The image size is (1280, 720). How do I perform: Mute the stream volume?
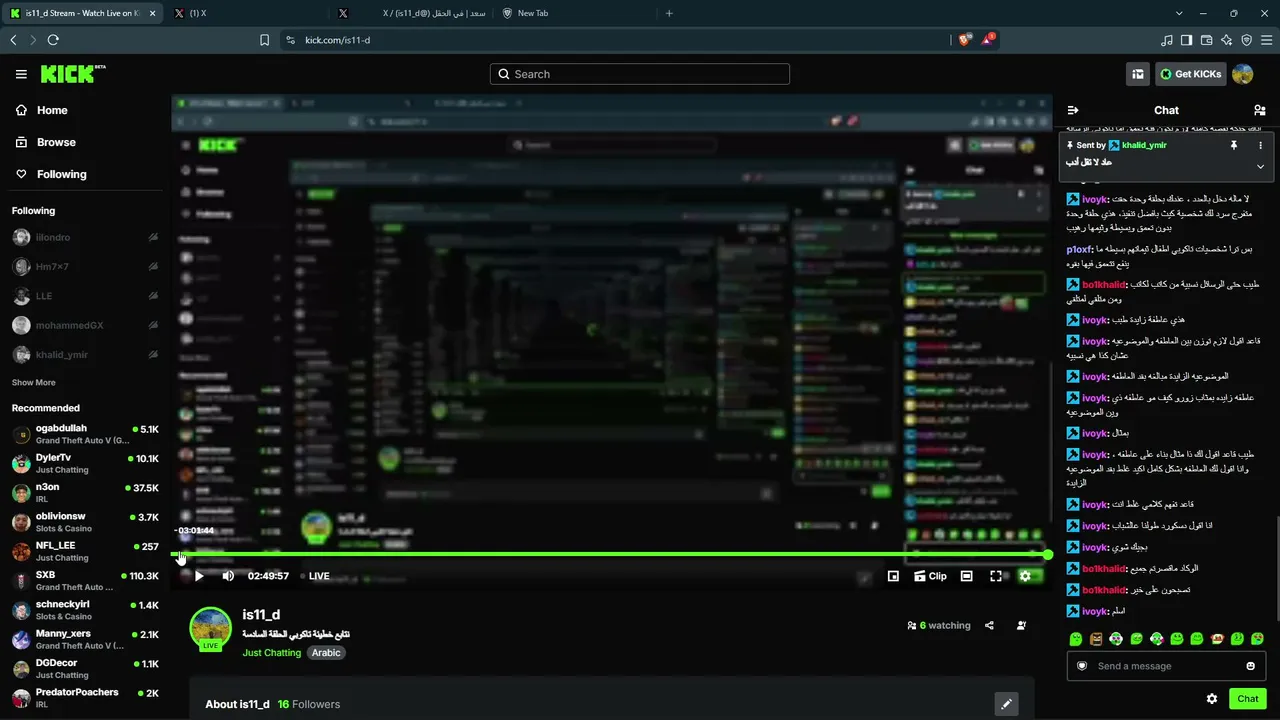228,576
